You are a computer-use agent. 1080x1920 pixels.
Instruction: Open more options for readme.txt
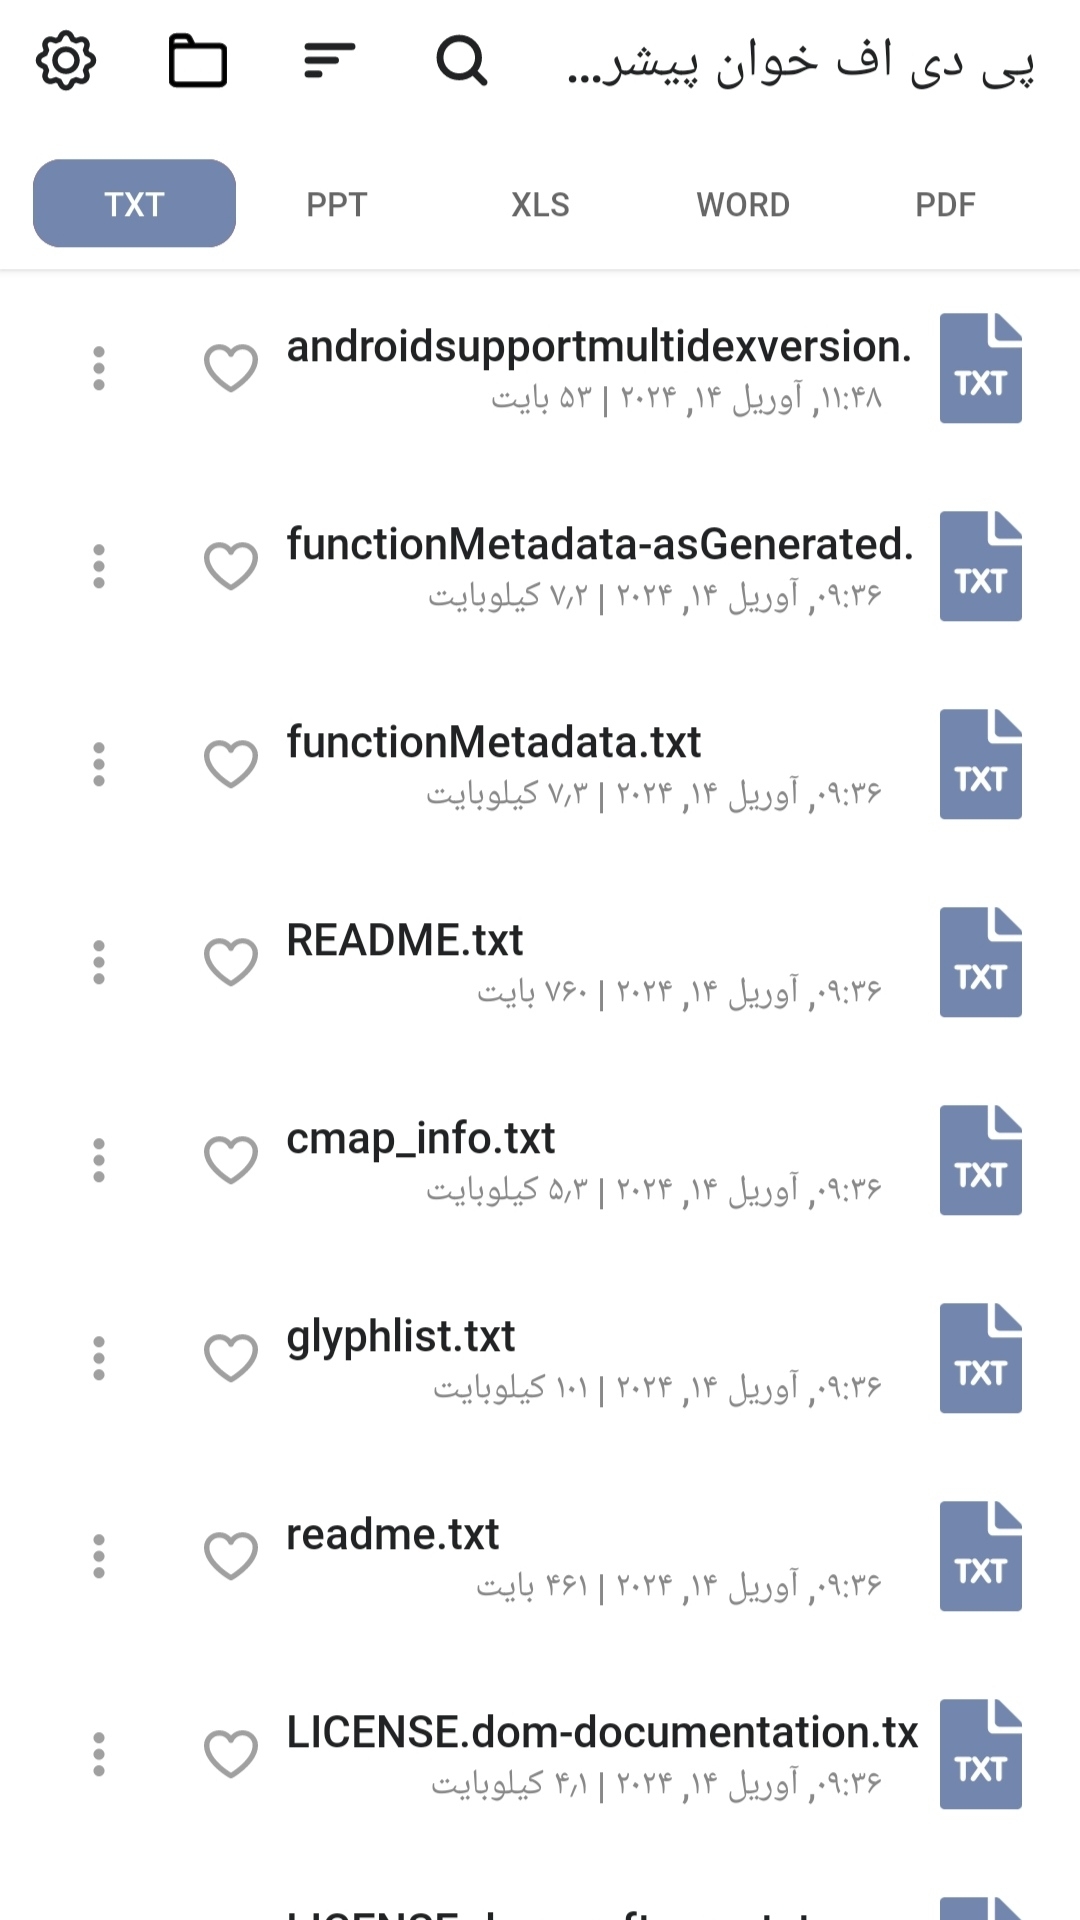99,1556
